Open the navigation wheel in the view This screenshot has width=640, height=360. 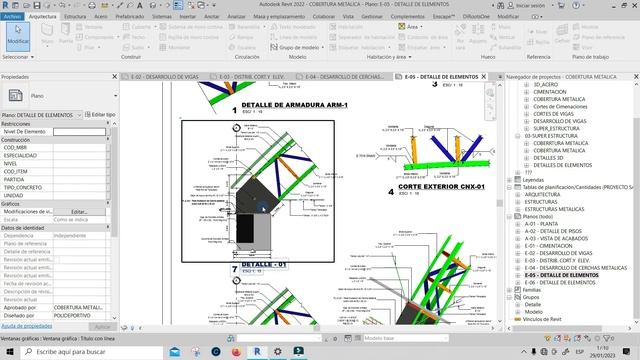click(x=490, y=93)
